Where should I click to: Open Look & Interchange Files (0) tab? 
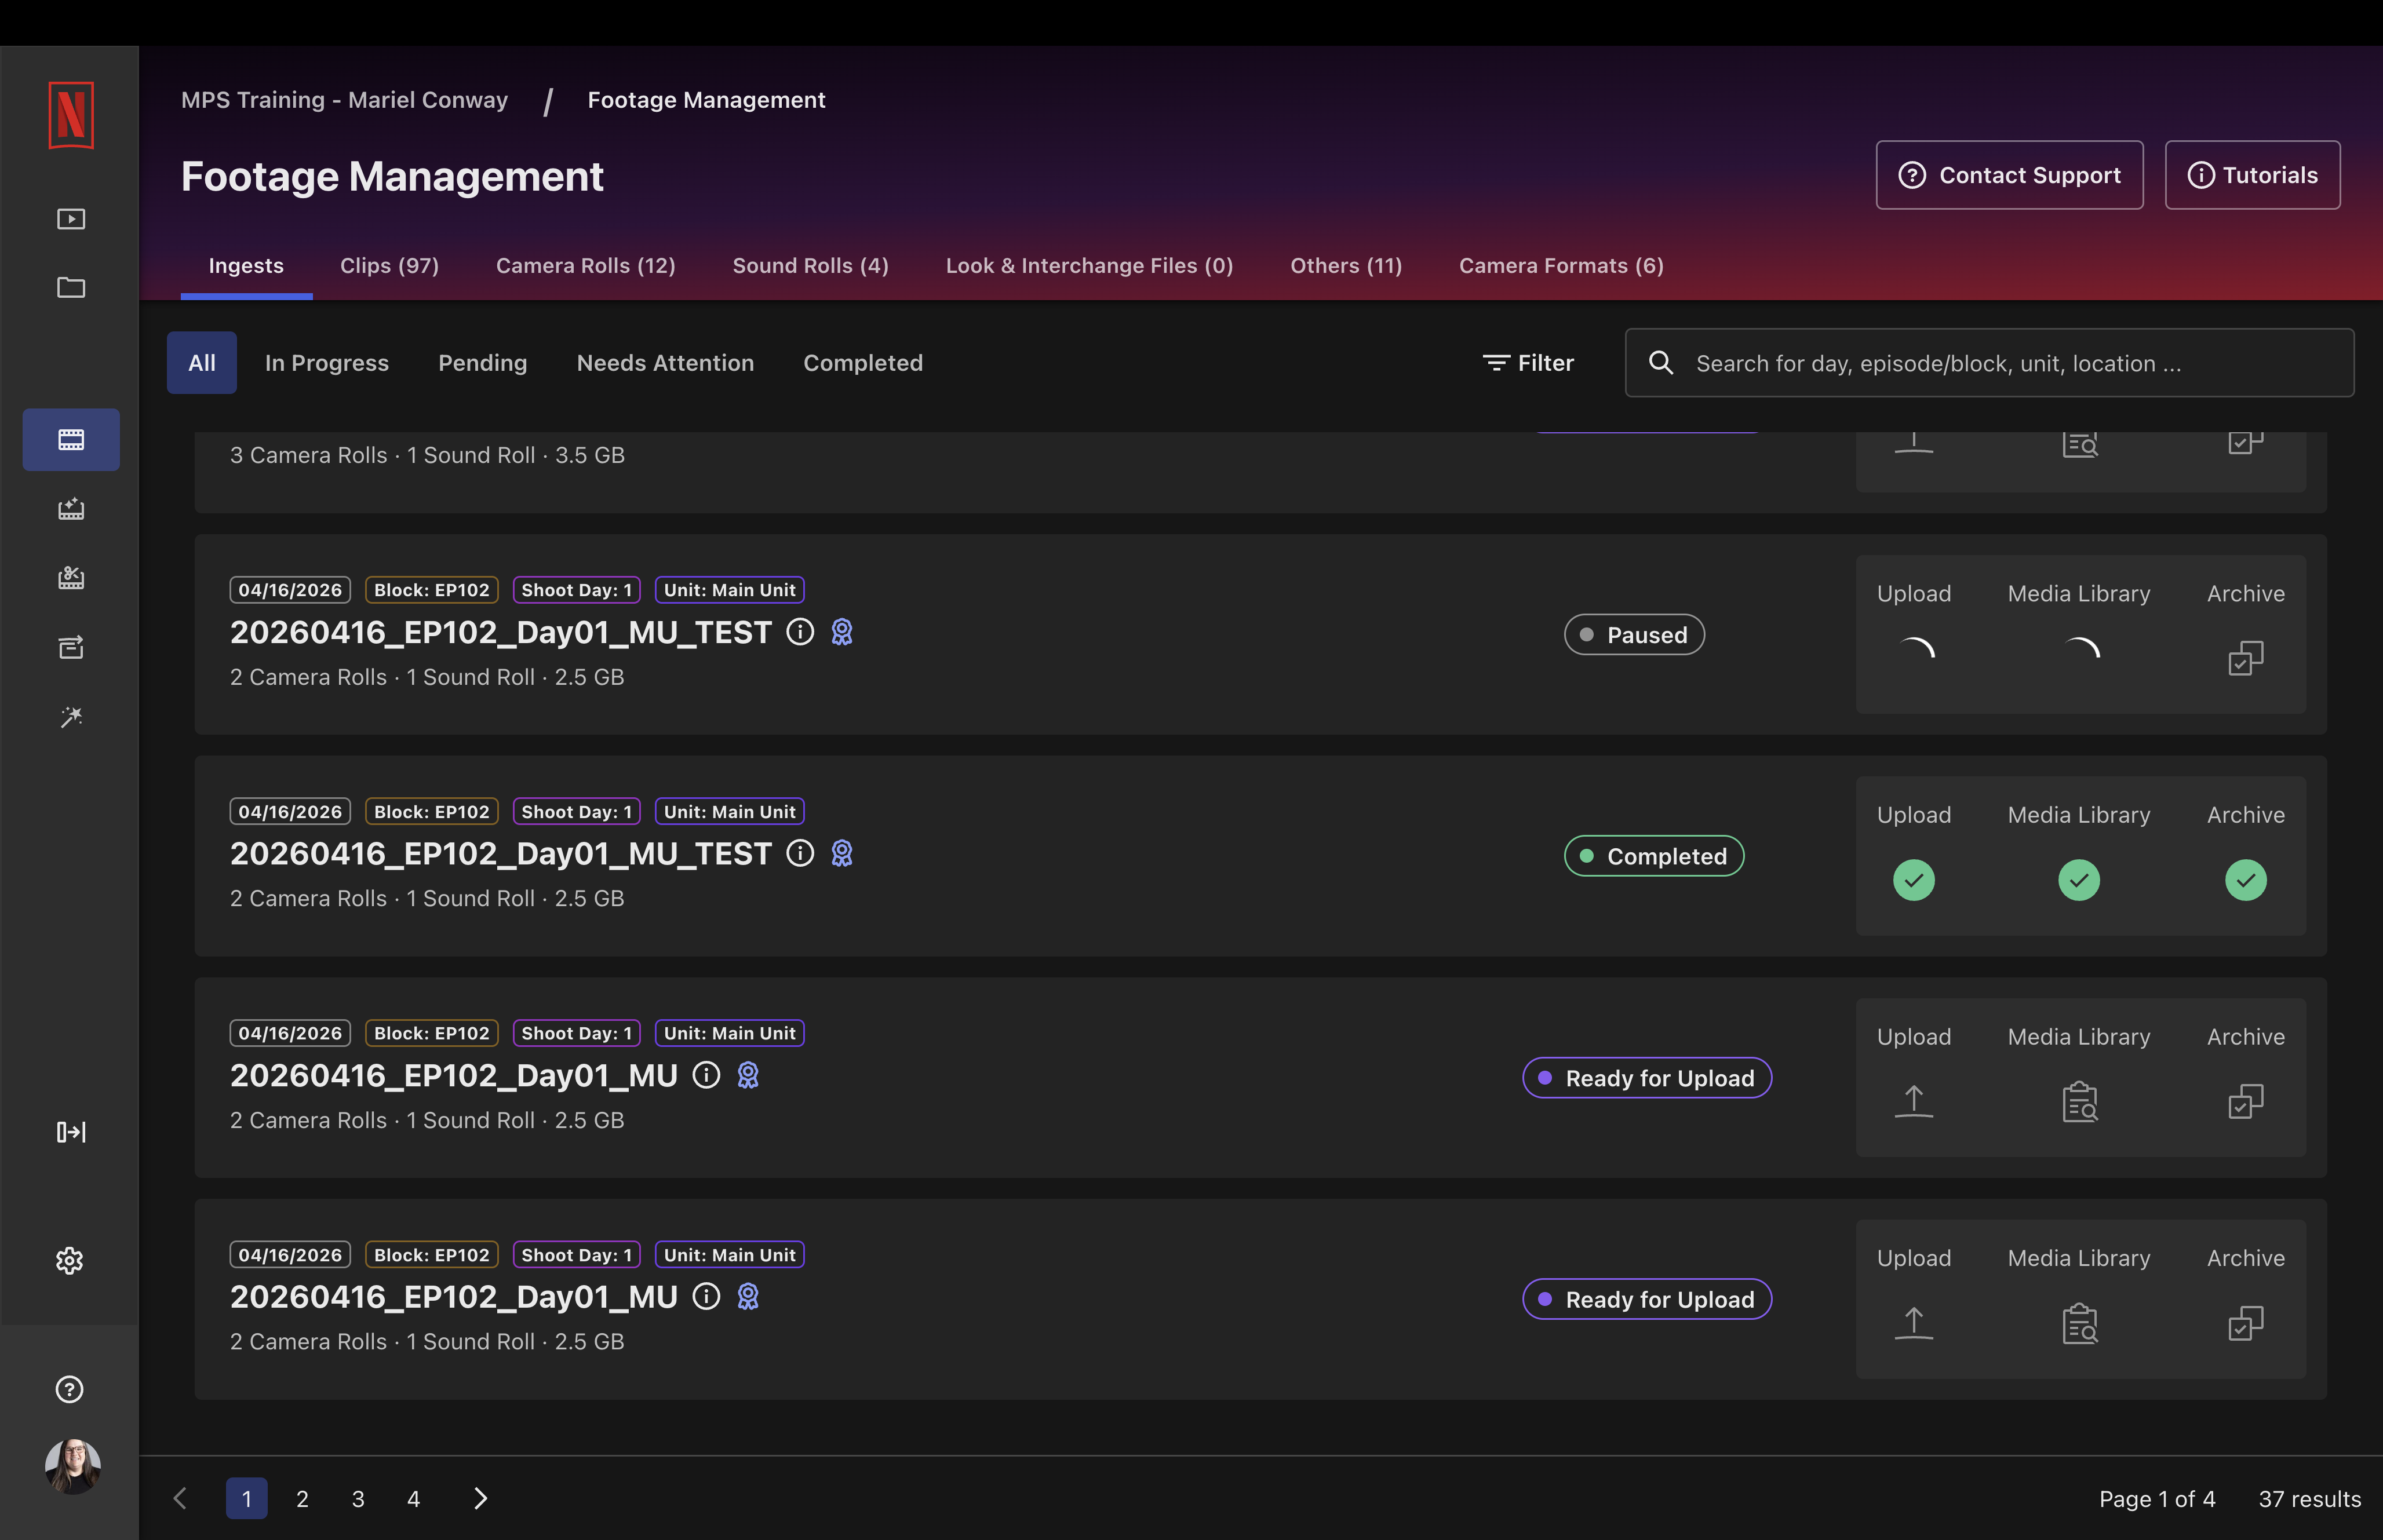(x=1089, y=266)
